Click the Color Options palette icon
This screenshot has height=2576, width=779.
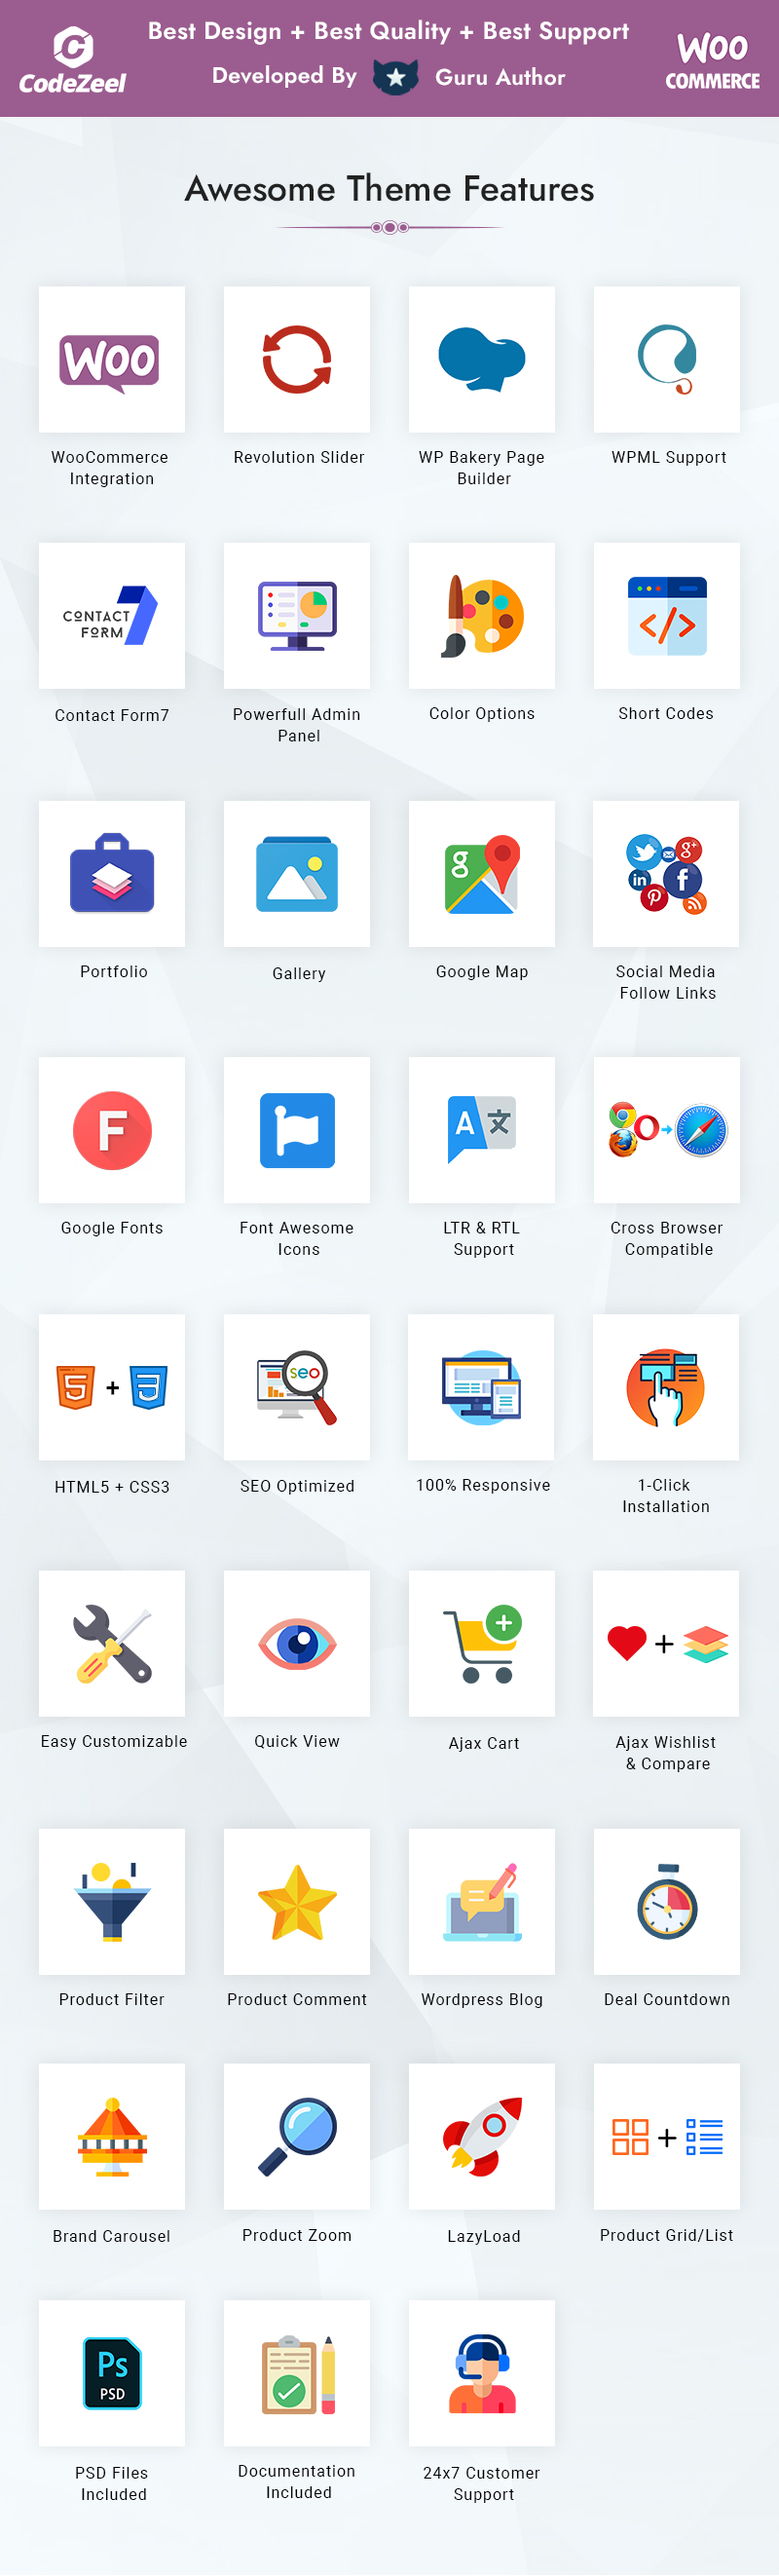click(x=482, y=616)
